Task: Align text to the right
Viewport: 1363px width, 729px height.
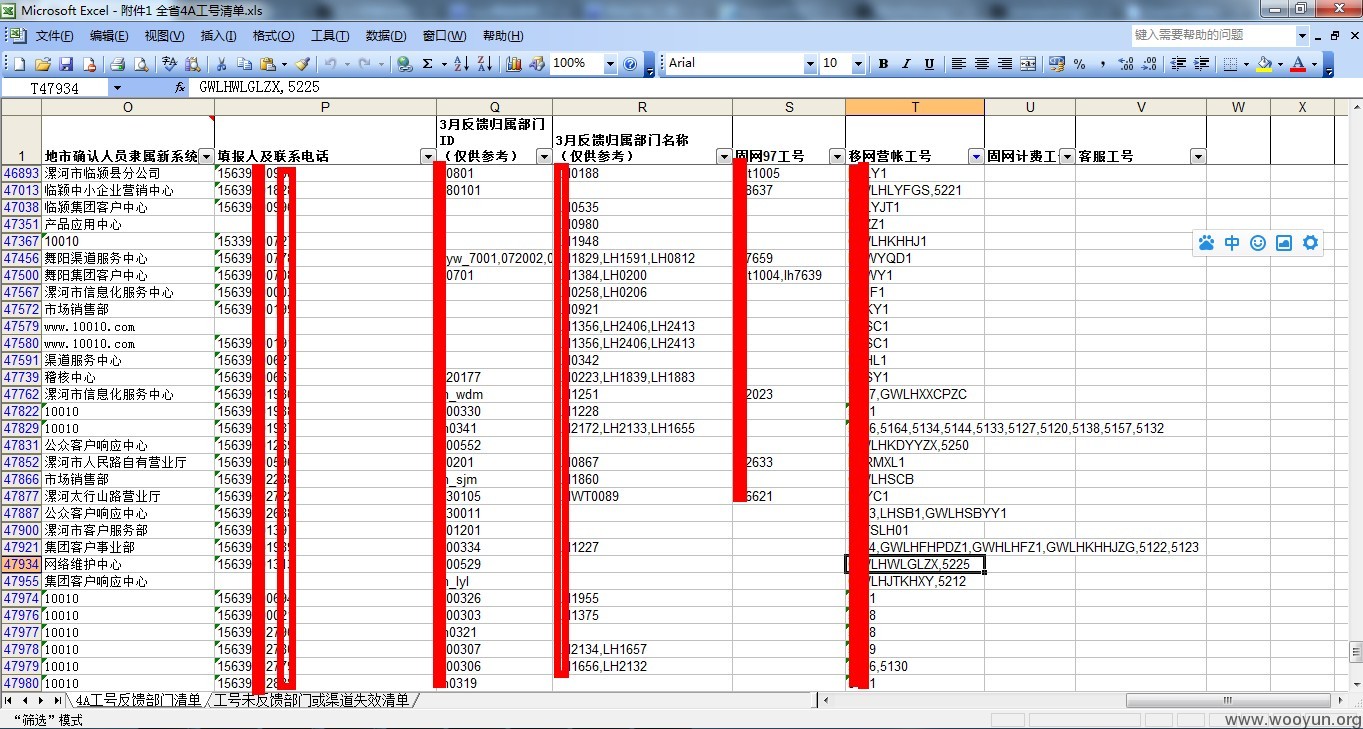Action: [1004, 64]
